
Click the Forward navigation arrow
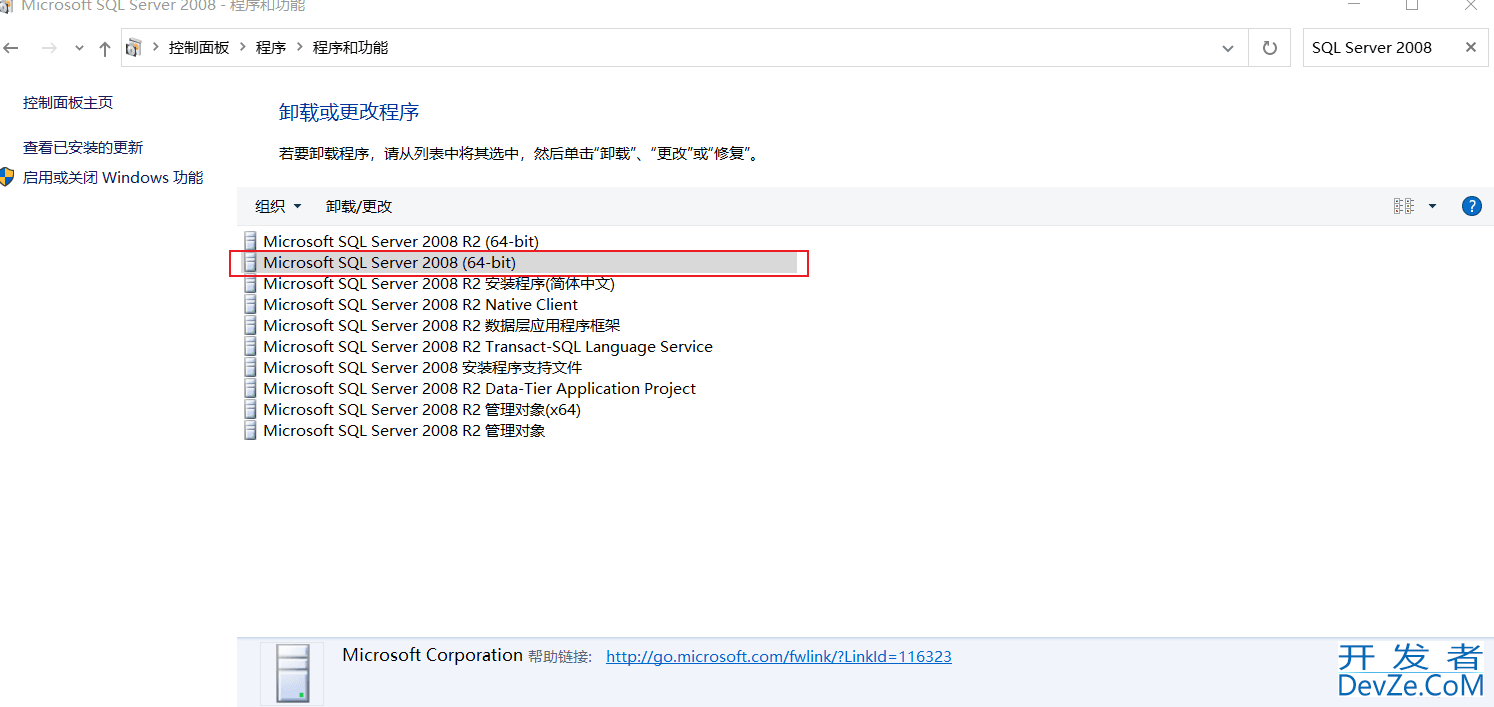(x=48, y=48)
